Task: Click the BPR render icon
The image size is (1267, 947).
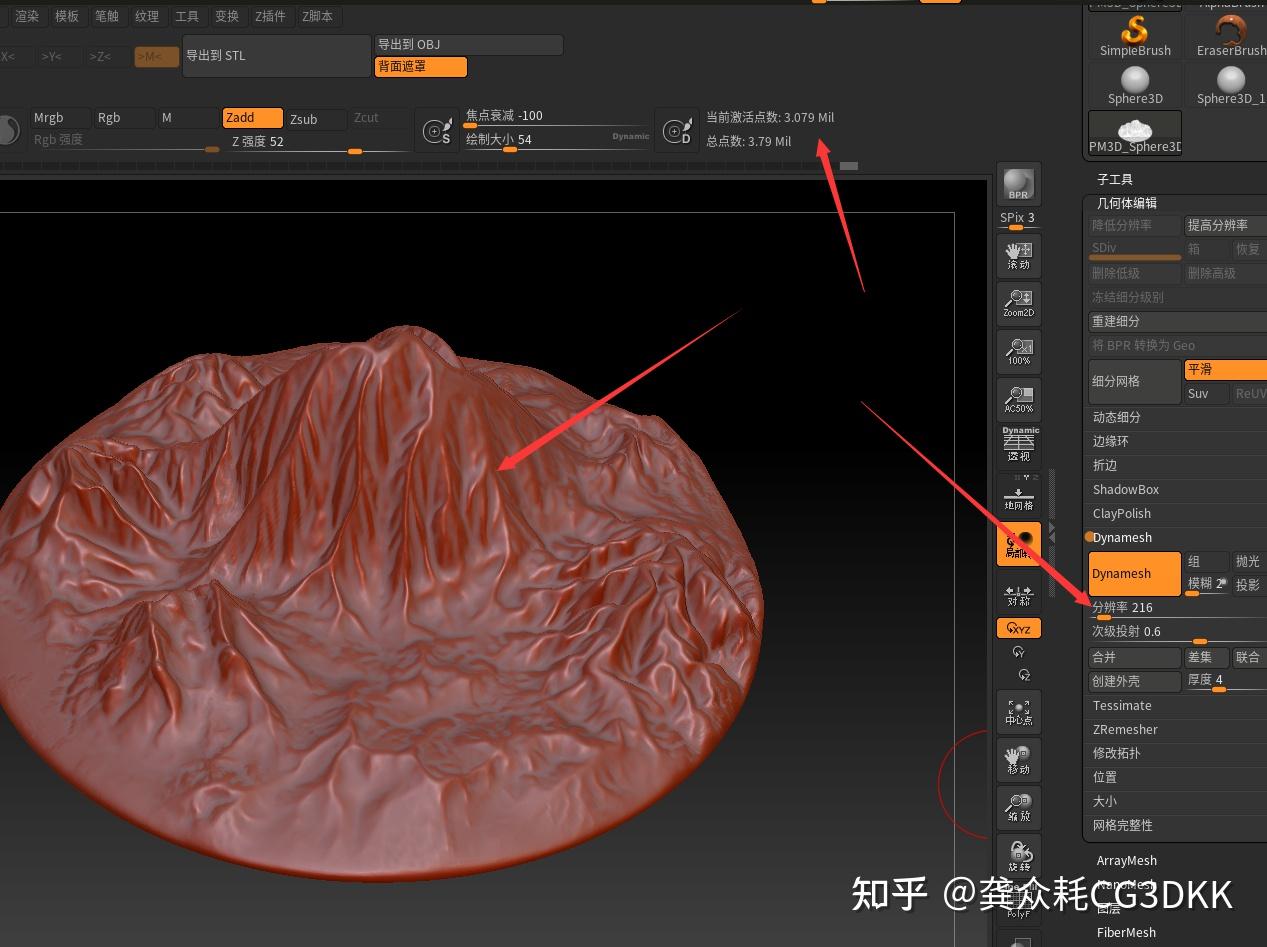Action: click(x=1018, y=183)
